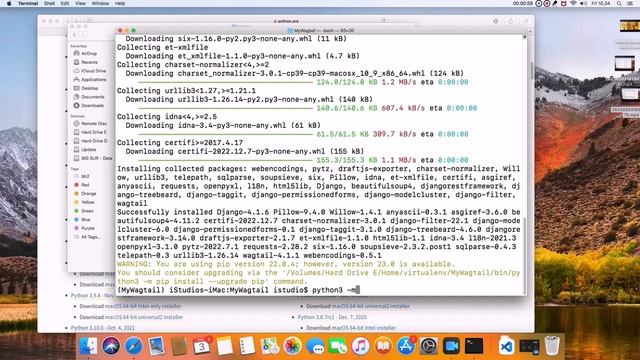
Task: Open FaceTime in the Dock
Action: 338,346
